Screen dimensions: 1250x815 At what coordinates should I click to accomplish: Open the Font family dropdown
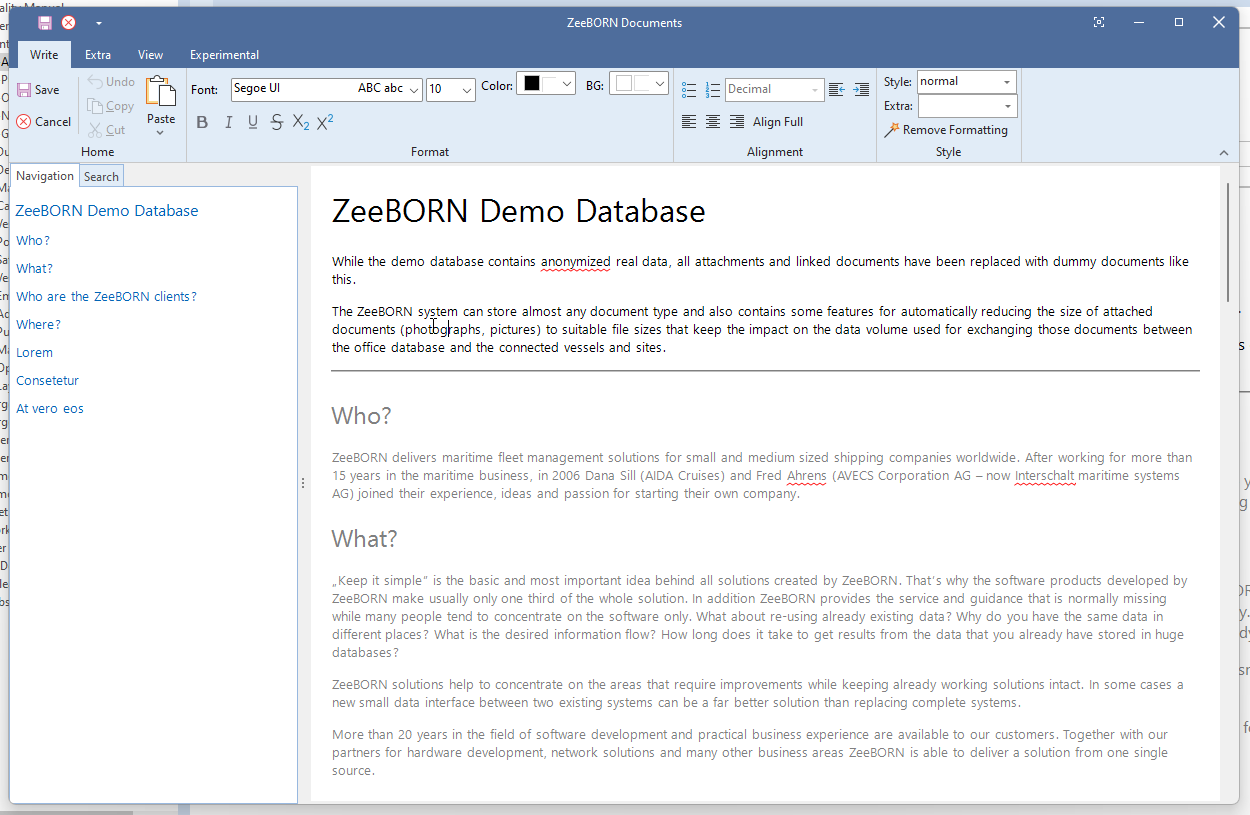click(415, 89)
